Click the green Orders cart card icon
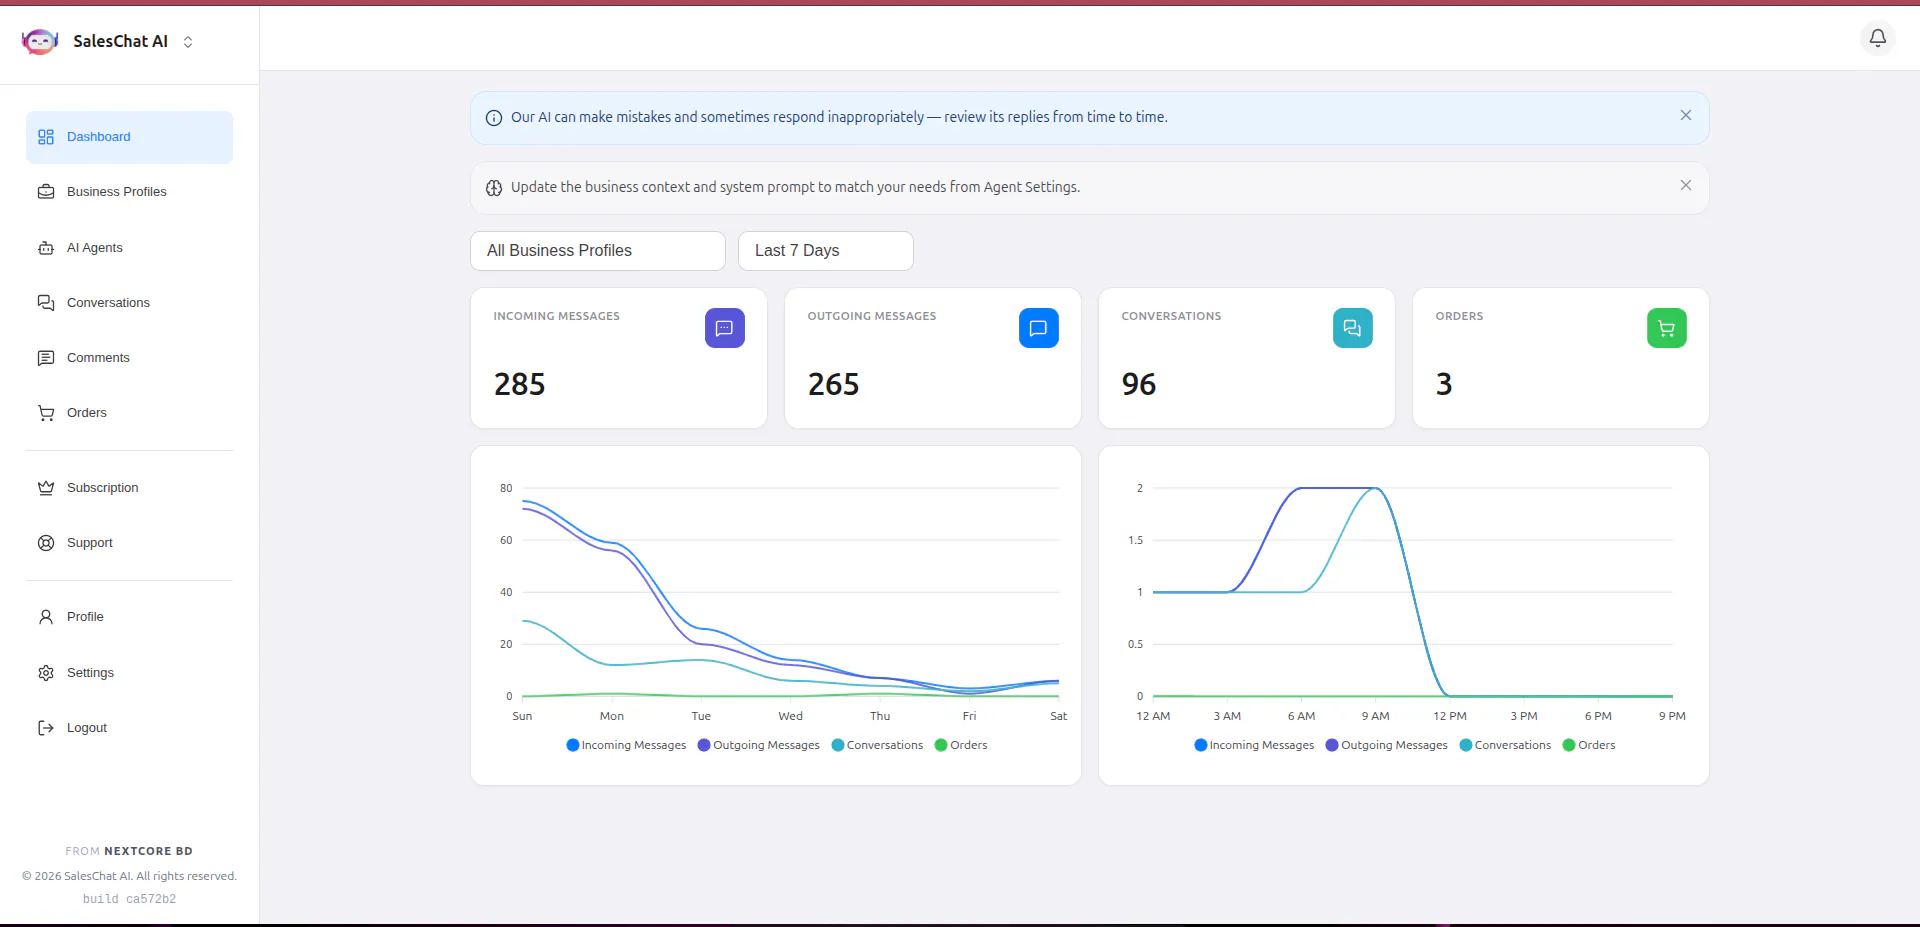 click(1667, 328)
